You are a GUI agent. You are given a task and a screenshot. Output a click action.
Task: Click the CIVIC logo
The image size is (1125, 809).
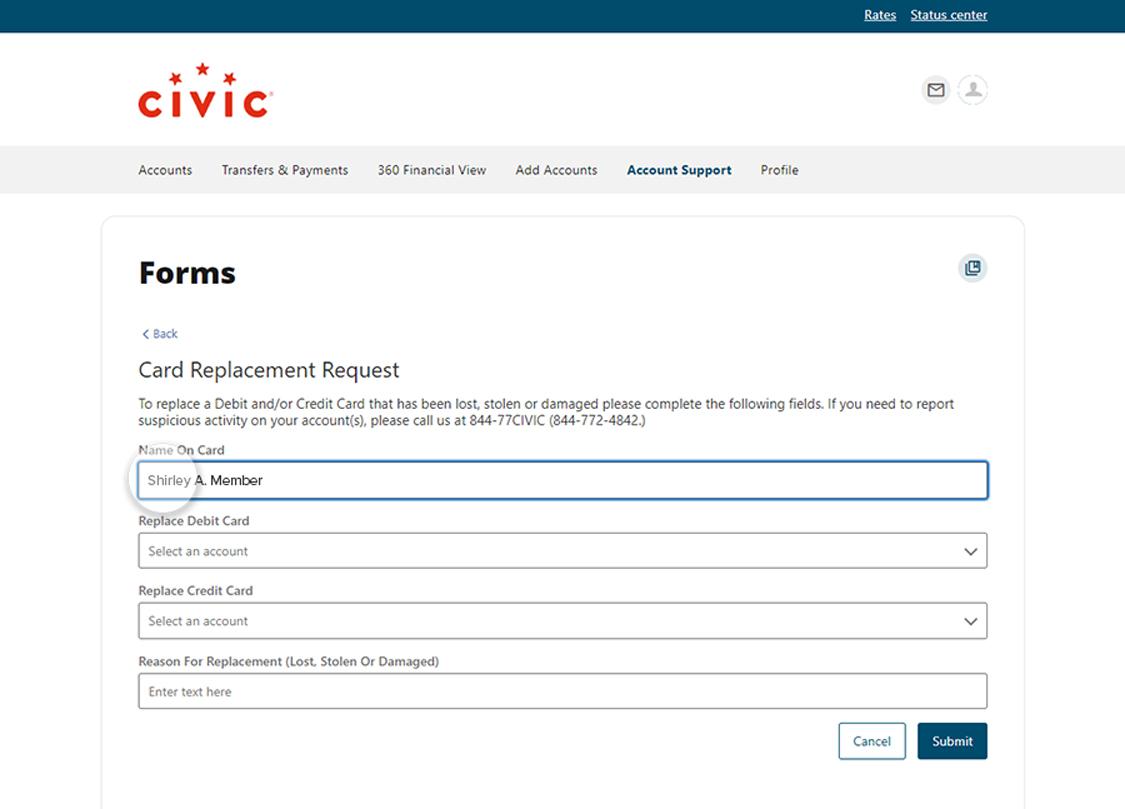[205, 92]
